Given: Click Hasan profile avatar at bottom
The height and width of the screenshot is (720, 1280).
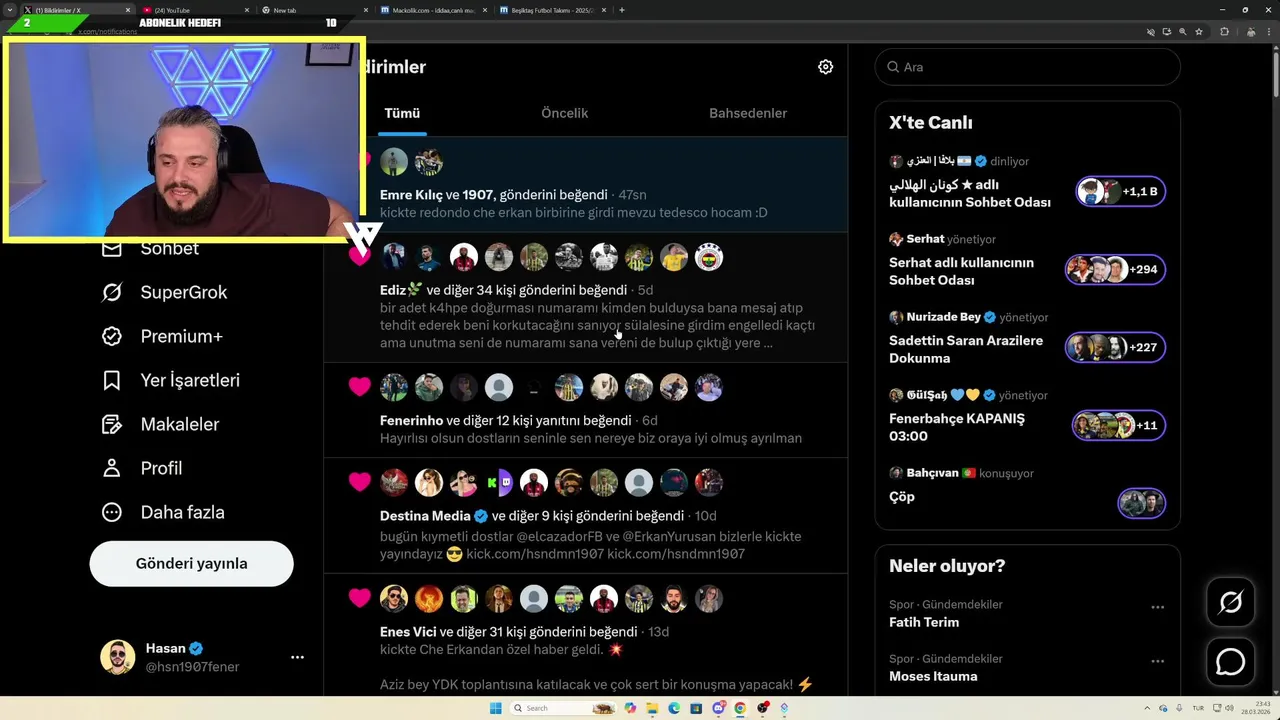Looking at the screenshot, I should [x=117, y=657].
